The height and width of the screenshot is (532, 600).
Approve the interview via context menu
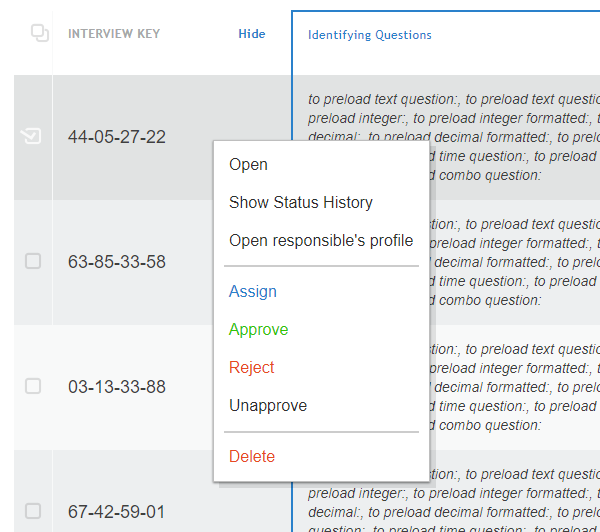pyautogui.click(x=258, y=330)
